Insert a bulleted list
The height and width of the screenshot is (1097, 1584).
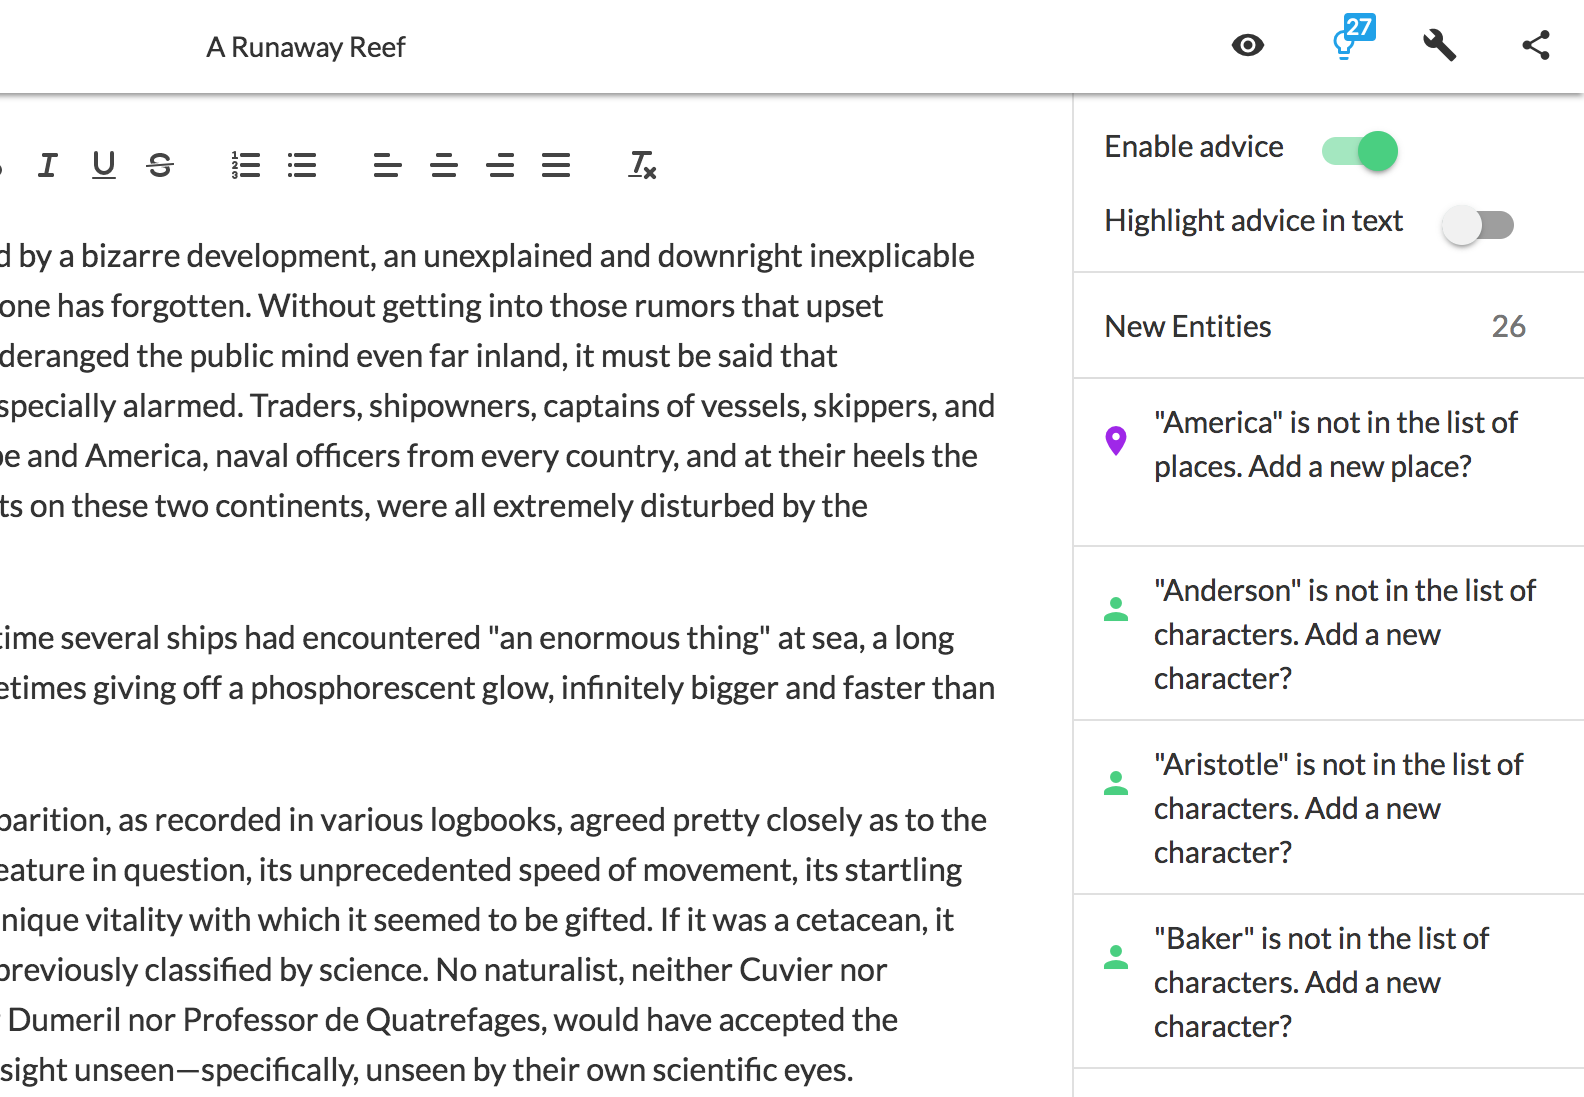pos(302,164)
